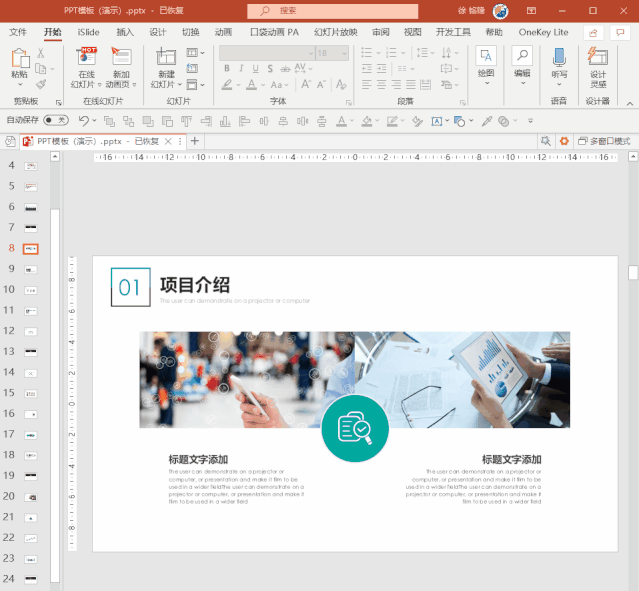Click the decrease font size icon
The image size is (639, 591).
tap(321, 85)
